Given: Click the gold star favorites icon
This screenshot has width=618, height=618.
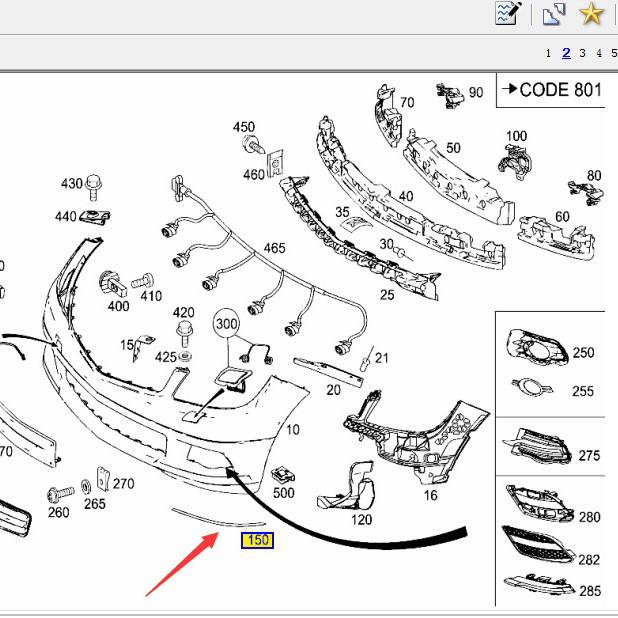Looking at the screenshot, I should tap(592, 14).
